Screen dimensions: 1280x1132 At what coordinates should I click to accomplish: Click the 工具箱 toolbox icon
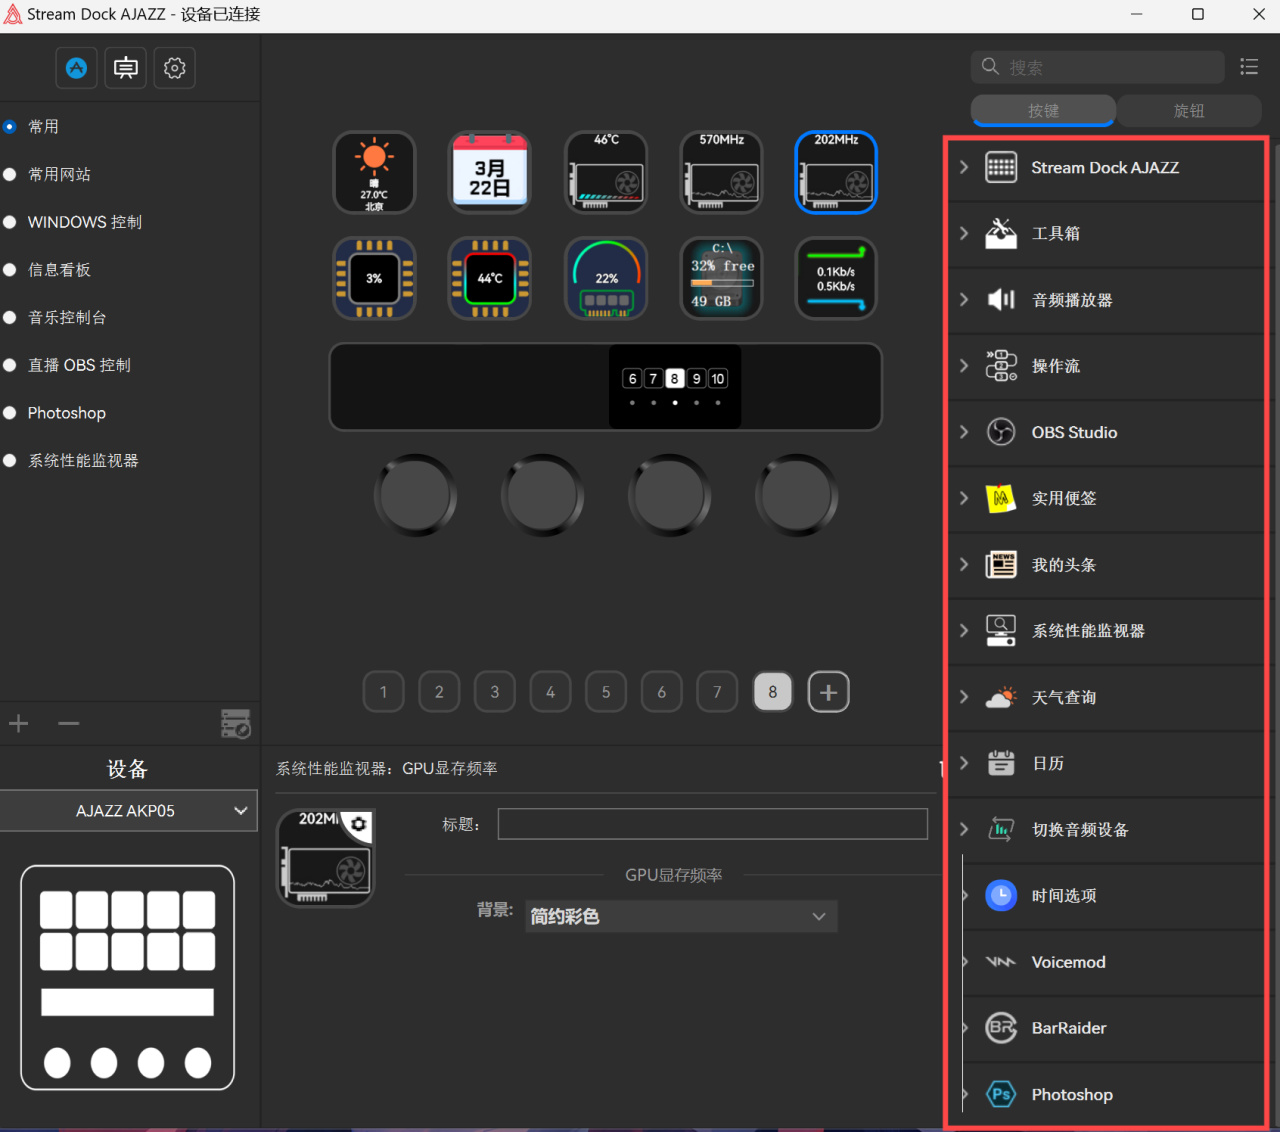click(1001, 233)
